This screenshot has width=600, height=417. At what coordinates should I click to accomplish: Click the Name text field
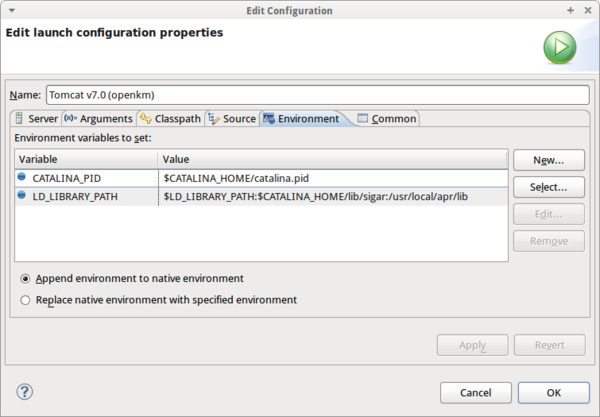pos(318,95)
